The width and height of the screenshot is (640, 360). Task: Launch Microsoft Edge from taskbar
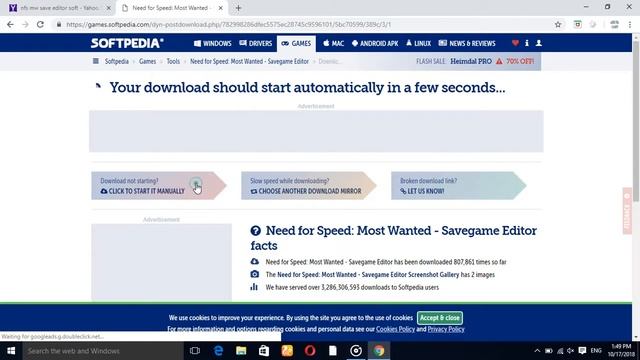218,351
